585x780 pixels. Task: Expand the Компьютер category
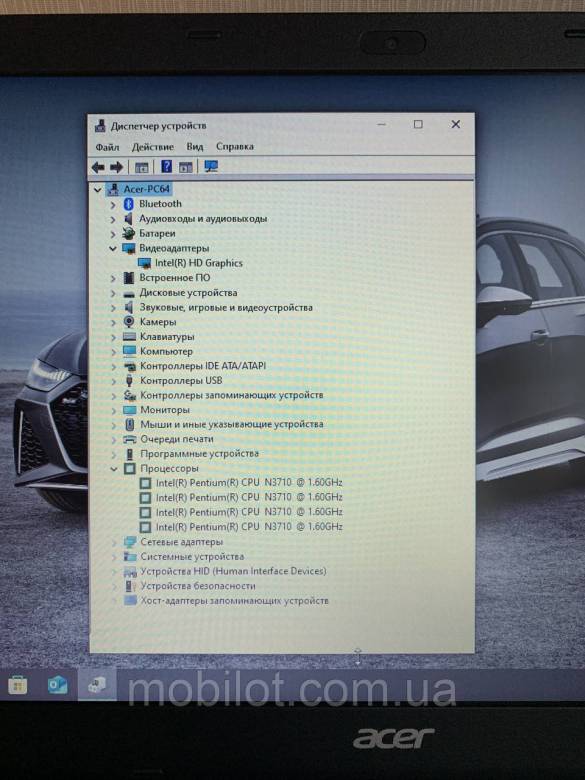[113, 352]
